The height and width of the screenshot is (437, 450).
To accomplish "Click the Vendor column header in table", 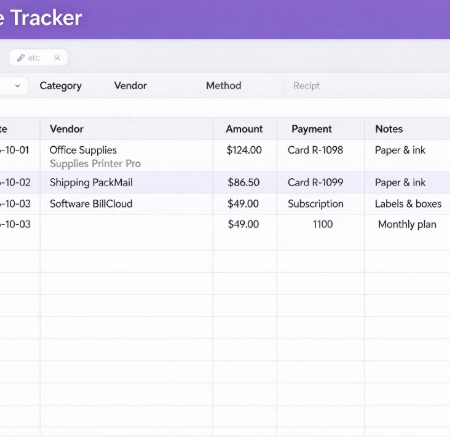I will pos(67,129).
